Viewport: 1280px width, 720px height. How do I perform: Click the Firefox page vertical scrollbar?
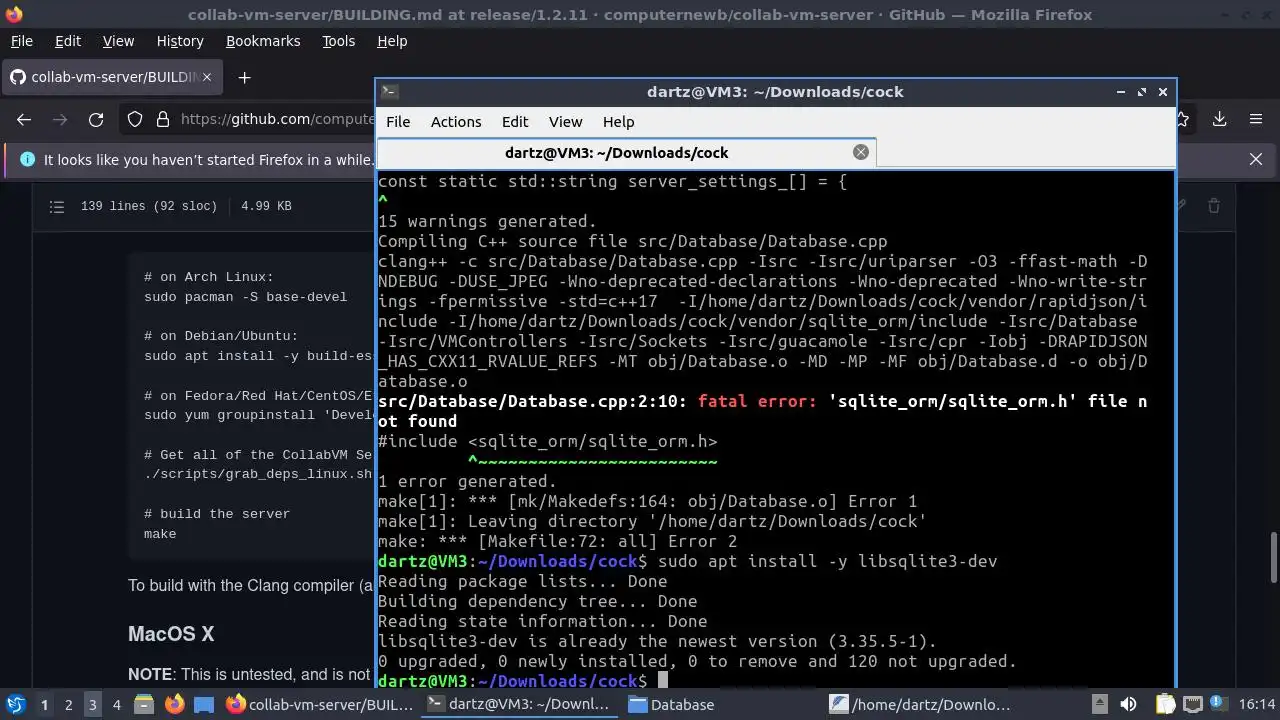(1273, 558)
